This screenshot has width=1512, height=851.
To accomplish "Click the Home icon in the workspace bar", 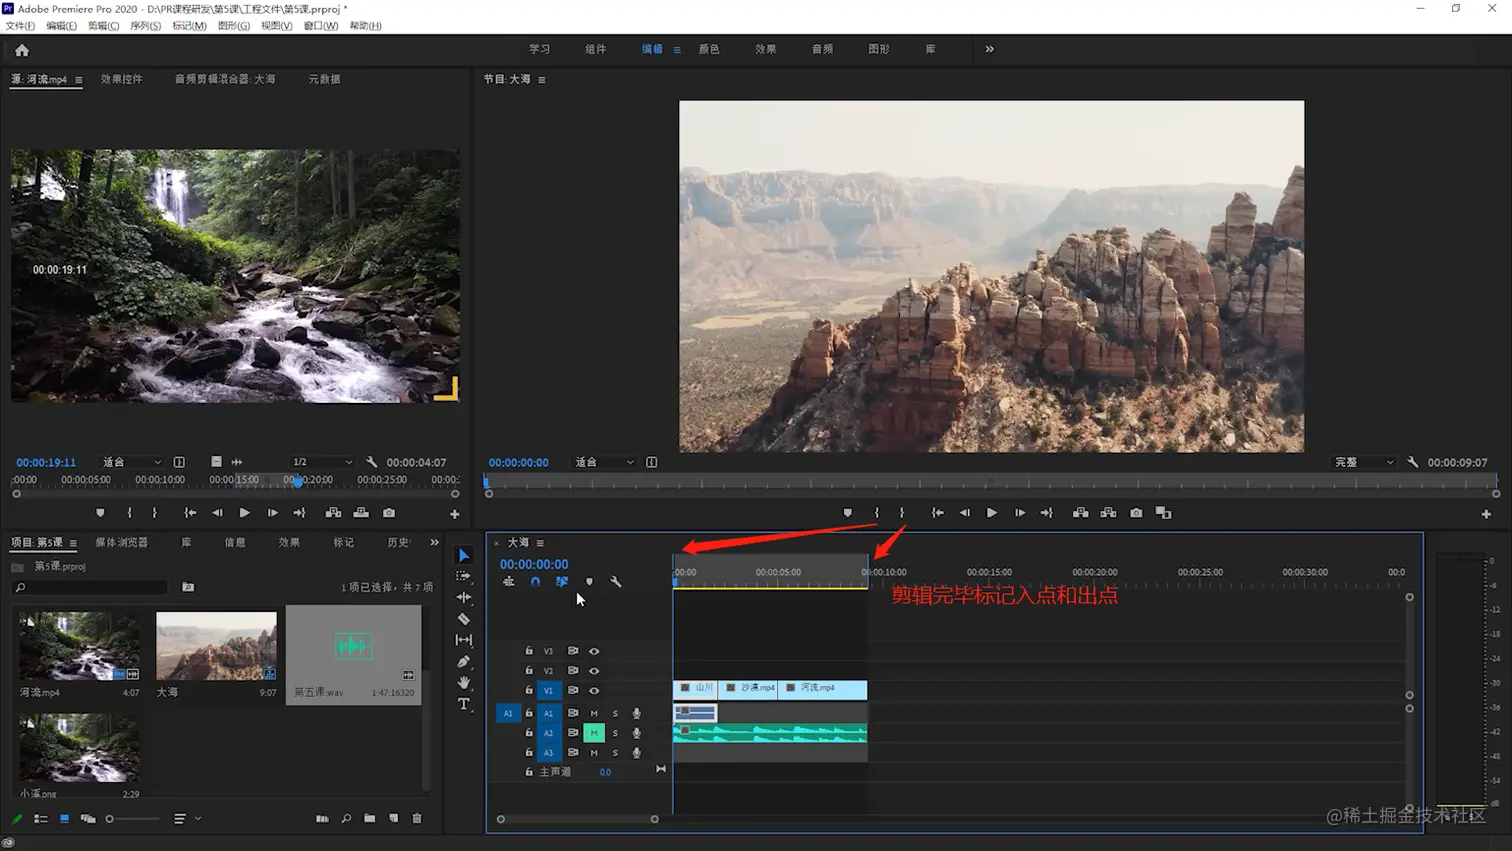I will (22, 50).
